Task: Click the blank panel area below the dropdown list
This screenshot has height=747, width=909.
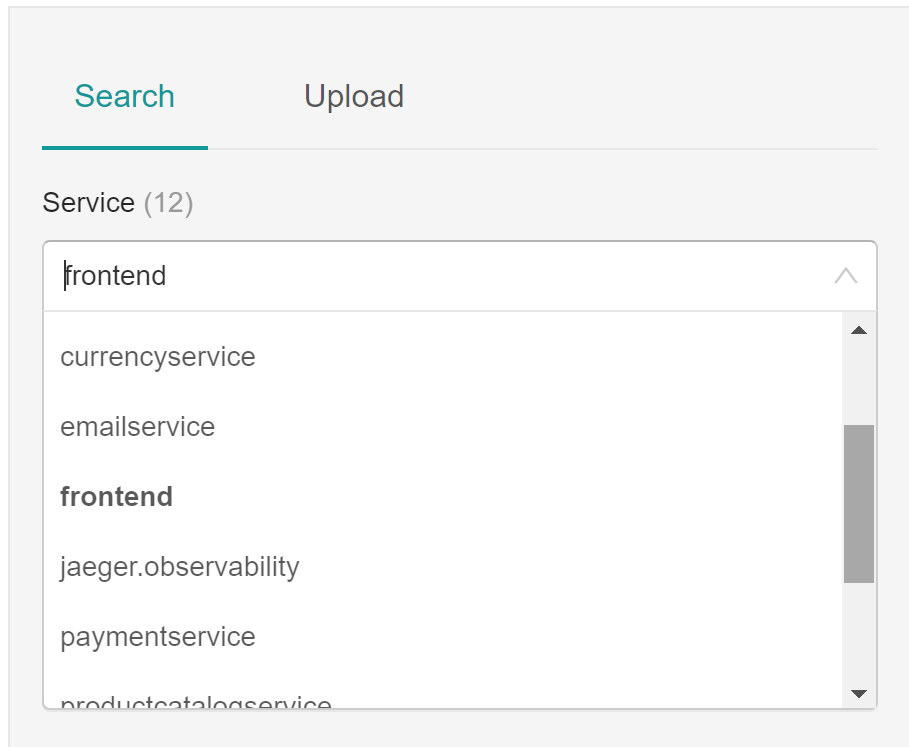Action: click(x=460, y=728)
